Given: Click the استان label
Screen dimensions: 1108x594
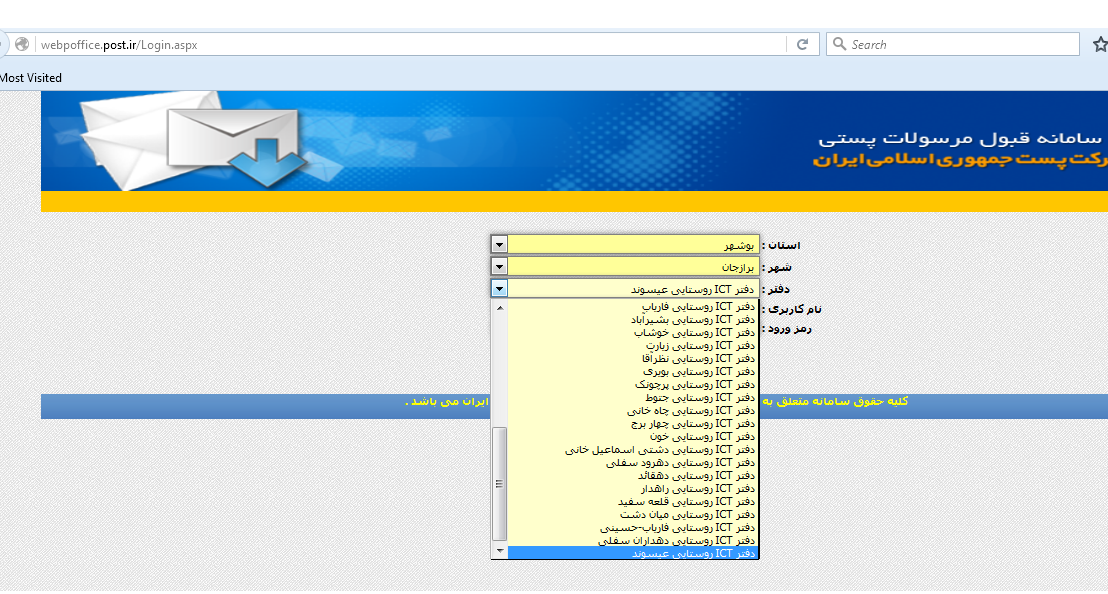Looking at the screenshot, I should pyautogui.click(x=781, y=245).
